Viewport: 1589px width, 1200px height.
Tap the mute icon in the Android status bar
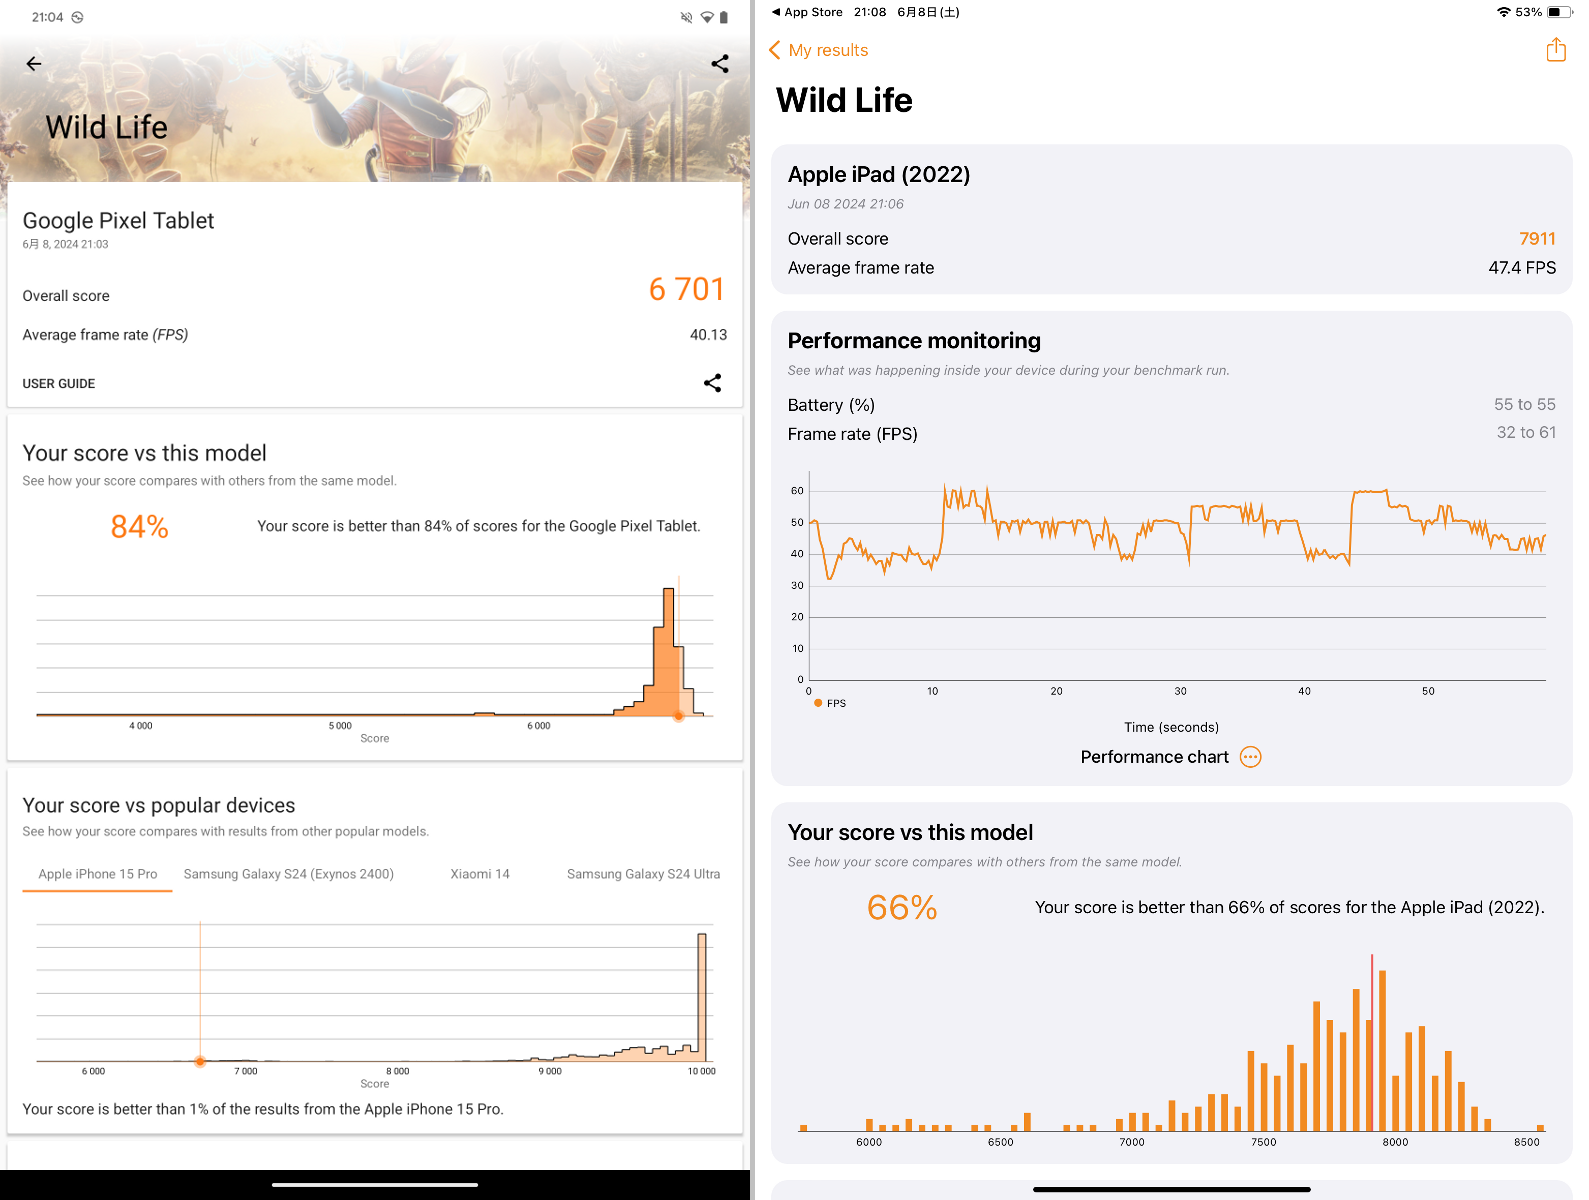click(685, 16)
